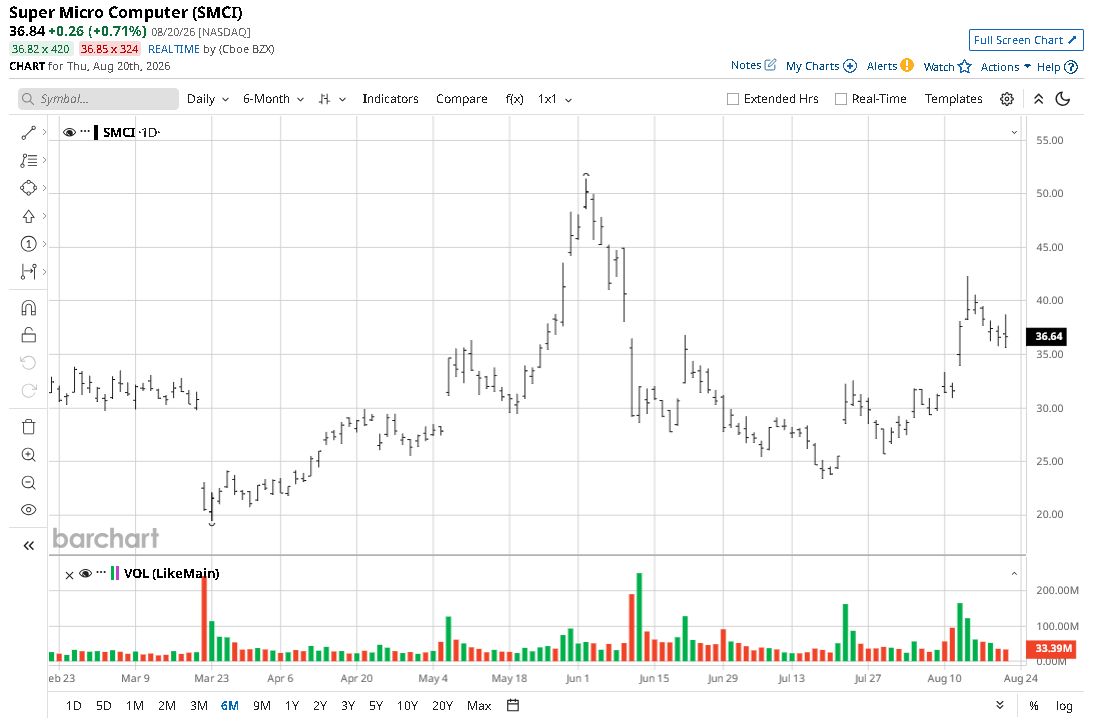
Task: Enable Extended Hrs checkbox
Action: coord(732,99)
